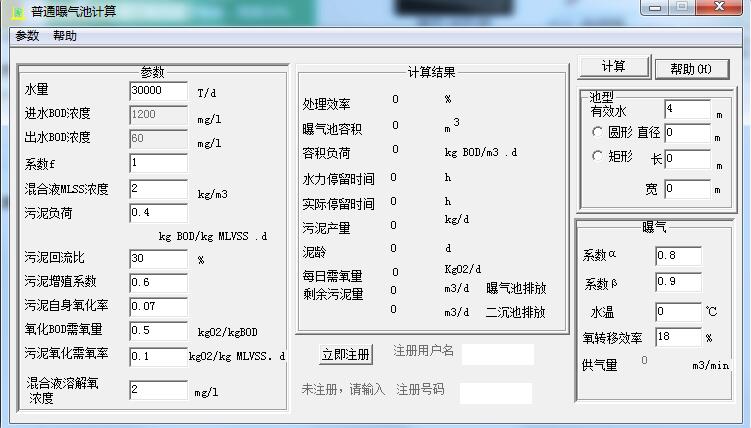Click the 剩余污泥量 result label
751x428 pixels.
point(333,294)
